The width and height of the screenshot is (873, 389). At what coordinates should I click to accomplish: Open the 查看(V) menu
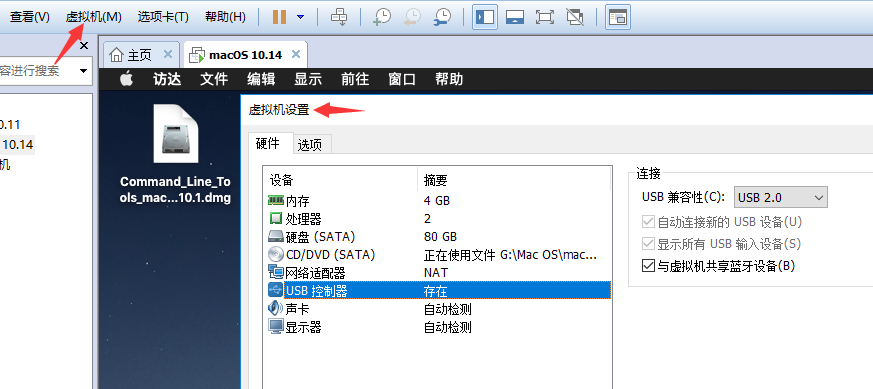pyautogui.click(x=30, y=17)
